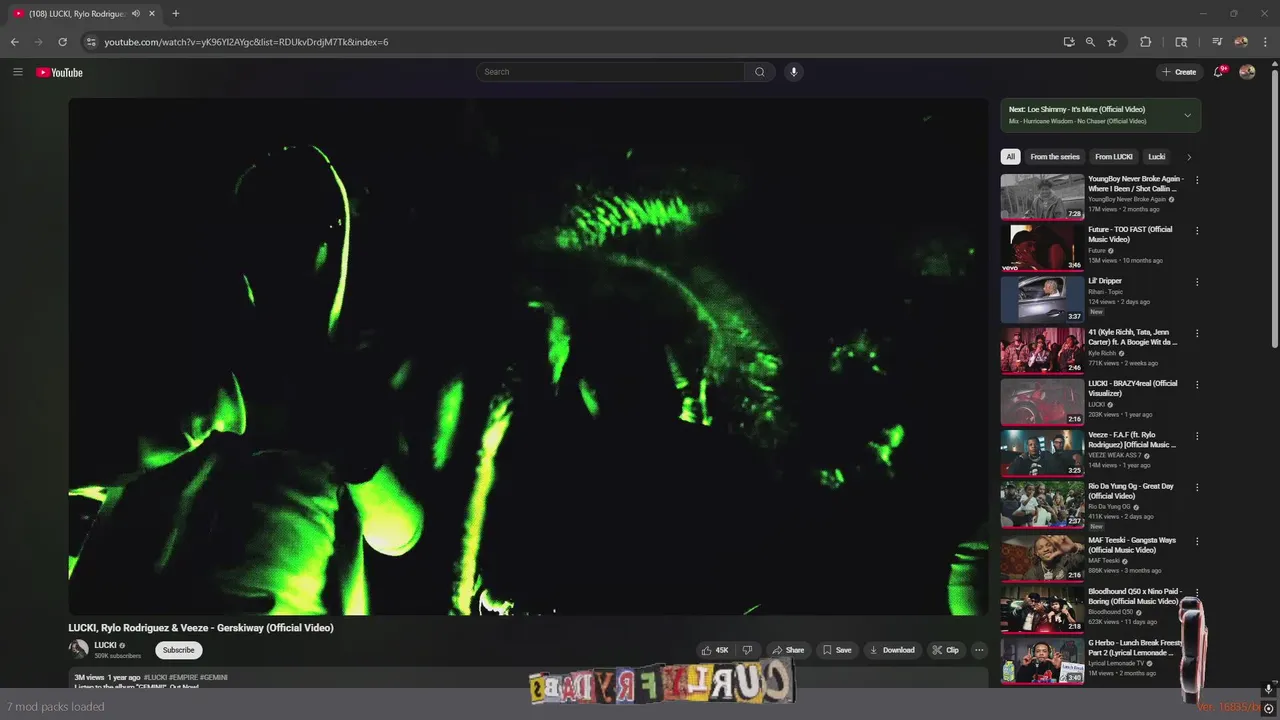
Task: Open the LUCKI channel name link
Action: (x=105, y=645)
